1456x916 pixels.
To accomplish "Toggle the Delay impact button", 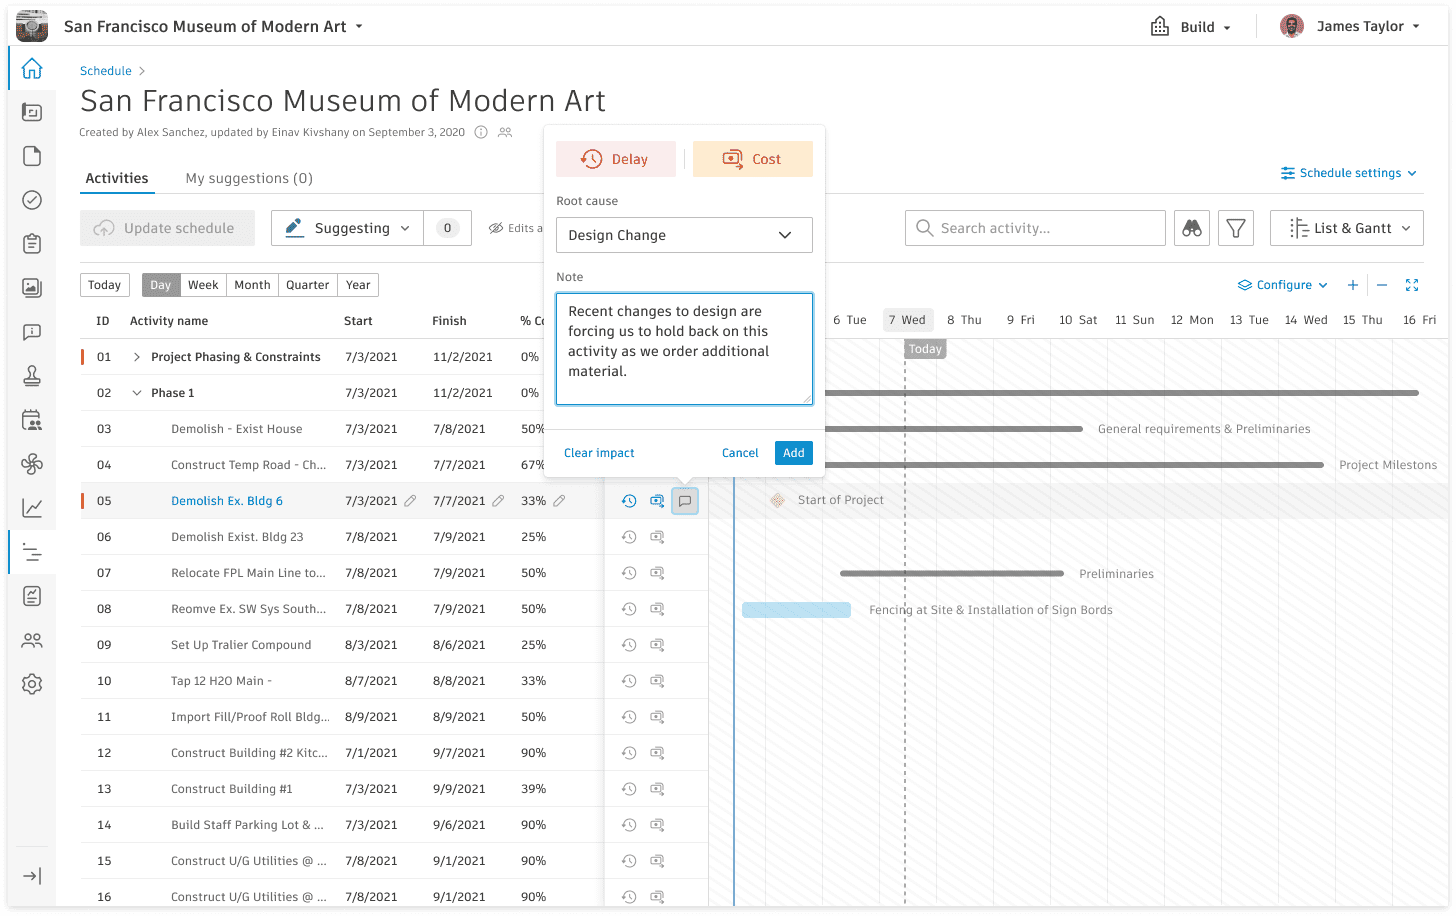I will click(616, 159).
